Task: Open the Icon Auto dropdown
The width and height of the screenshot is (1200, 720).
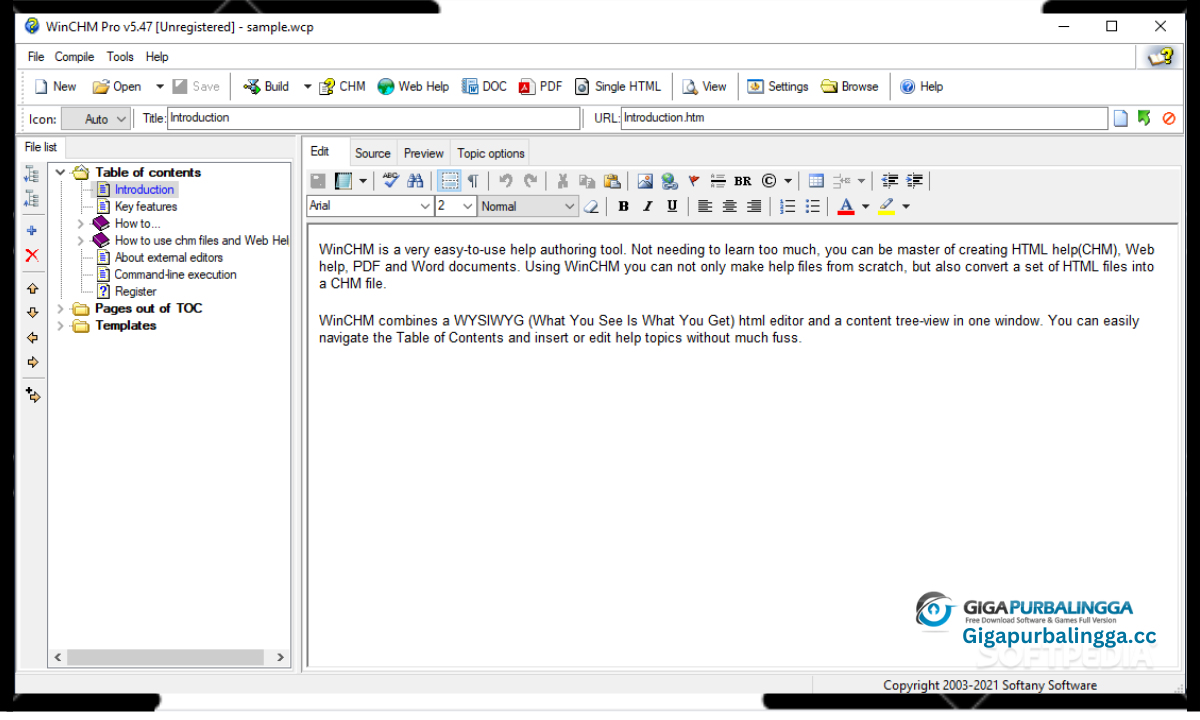Action: click(x=95, y=119)
